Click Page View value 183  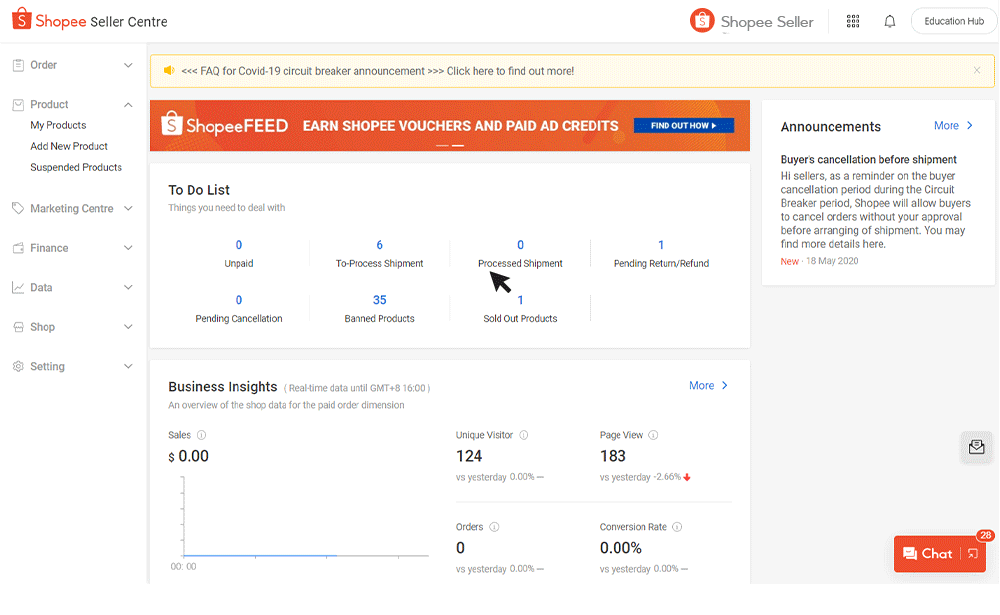612,456
